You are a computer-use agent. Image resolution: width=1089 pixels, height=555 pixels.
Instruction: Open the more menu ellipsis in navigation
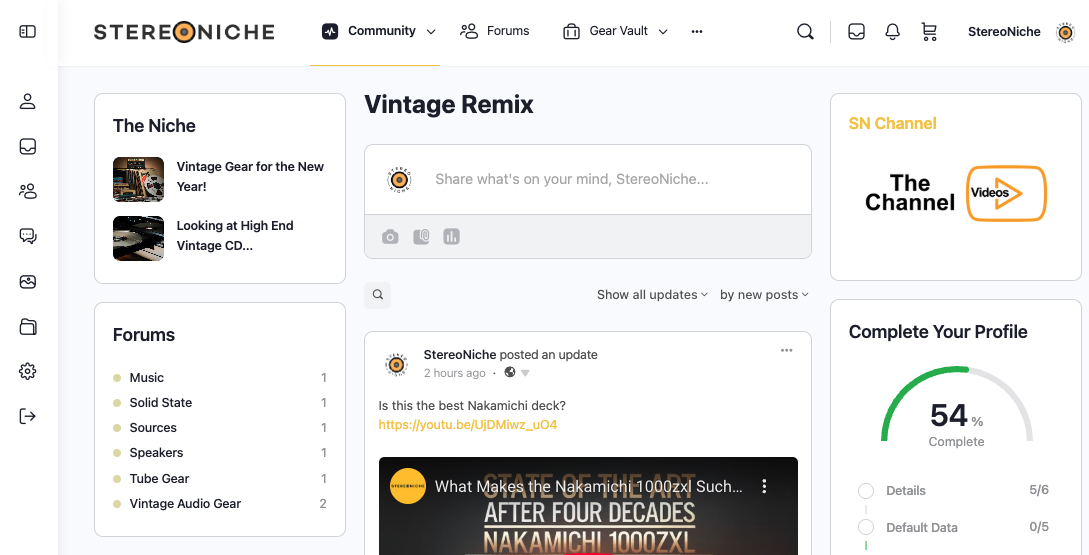pyautogui.click(x=697, y=32)
